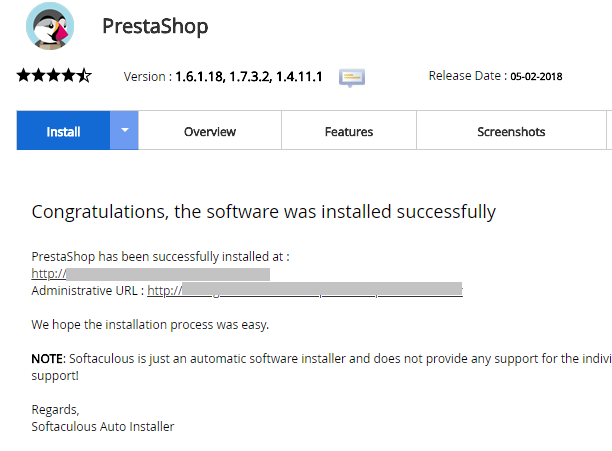Click the Congratulations installed successfully heading

click(263, 212)
